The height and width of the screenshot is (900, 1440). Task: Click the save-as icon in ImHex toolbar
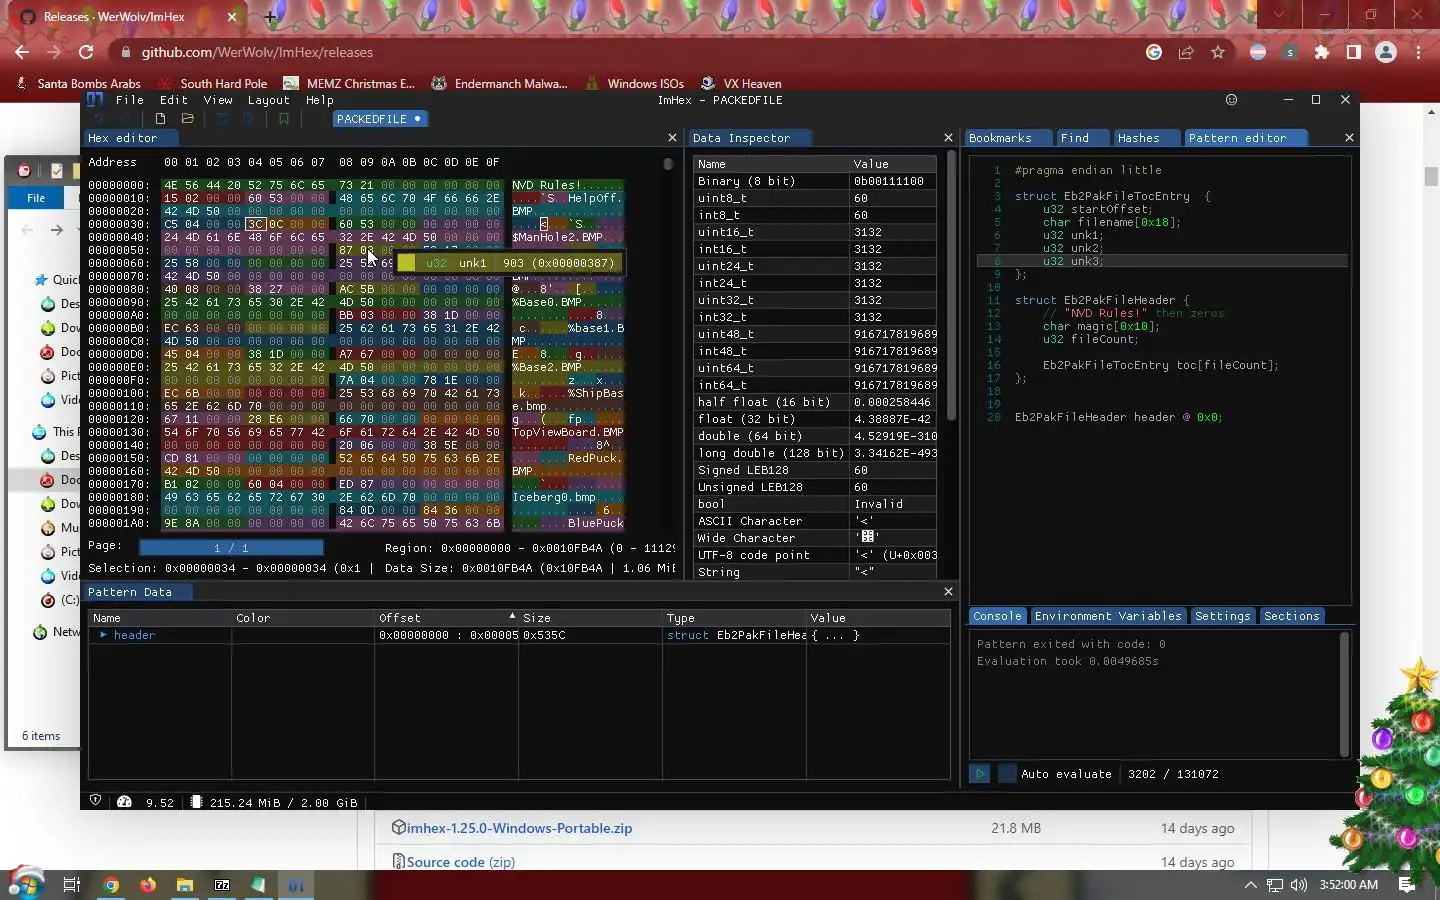pyautogui.click(x=249, y=119)
